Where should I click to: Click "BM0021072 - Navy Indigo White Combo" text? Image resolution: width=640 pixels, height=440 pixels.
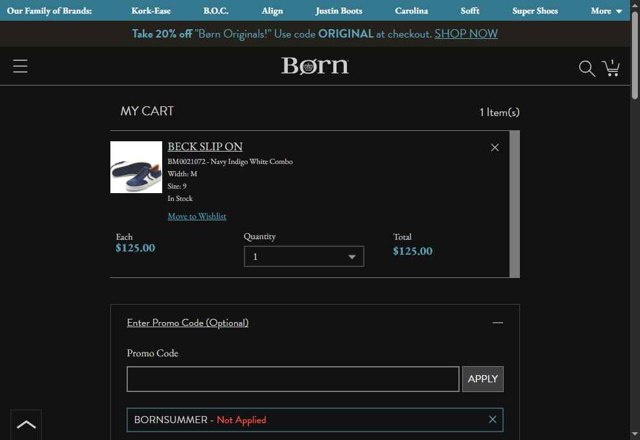click(x=230, y=162)
